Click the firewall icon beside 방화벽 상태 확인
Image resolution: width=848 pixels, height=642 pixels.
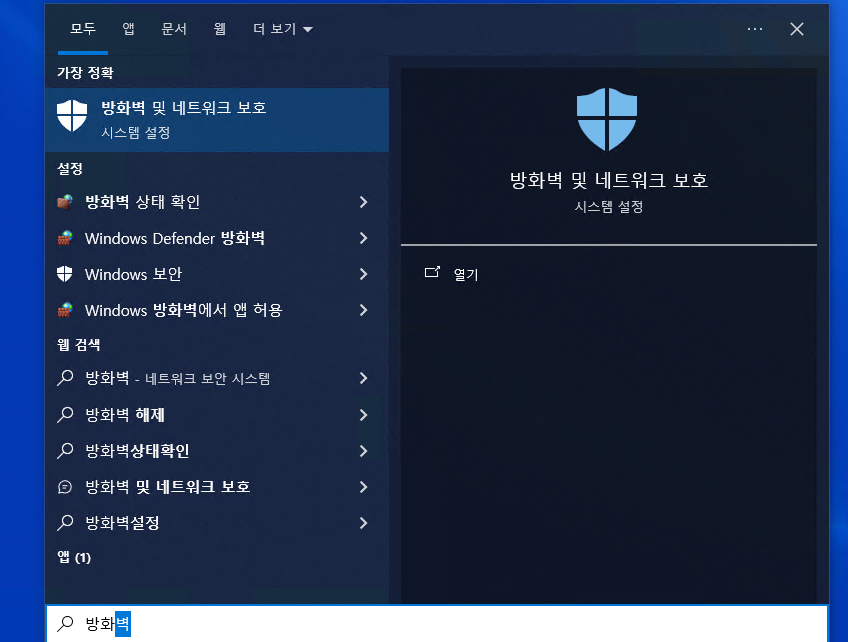coord(65,202)
